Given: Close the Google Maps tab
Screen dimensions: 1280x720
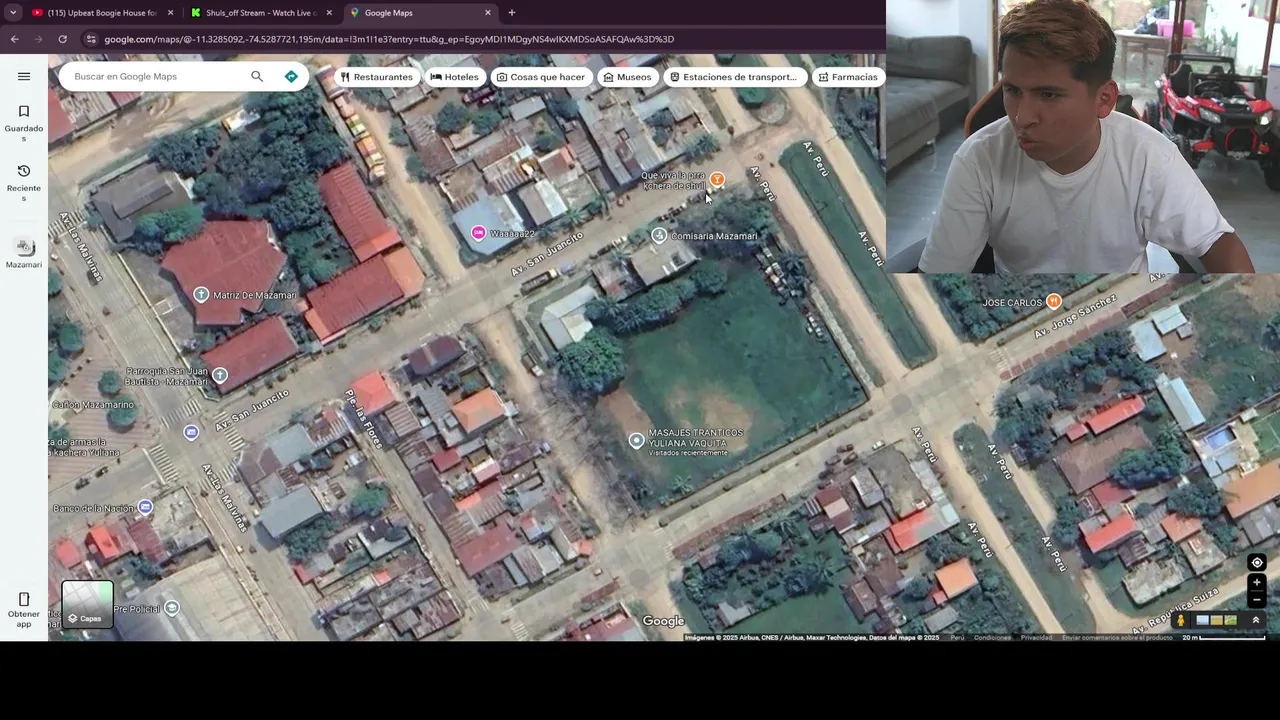Looking at the screenshot, I should (x=488, y=13).
